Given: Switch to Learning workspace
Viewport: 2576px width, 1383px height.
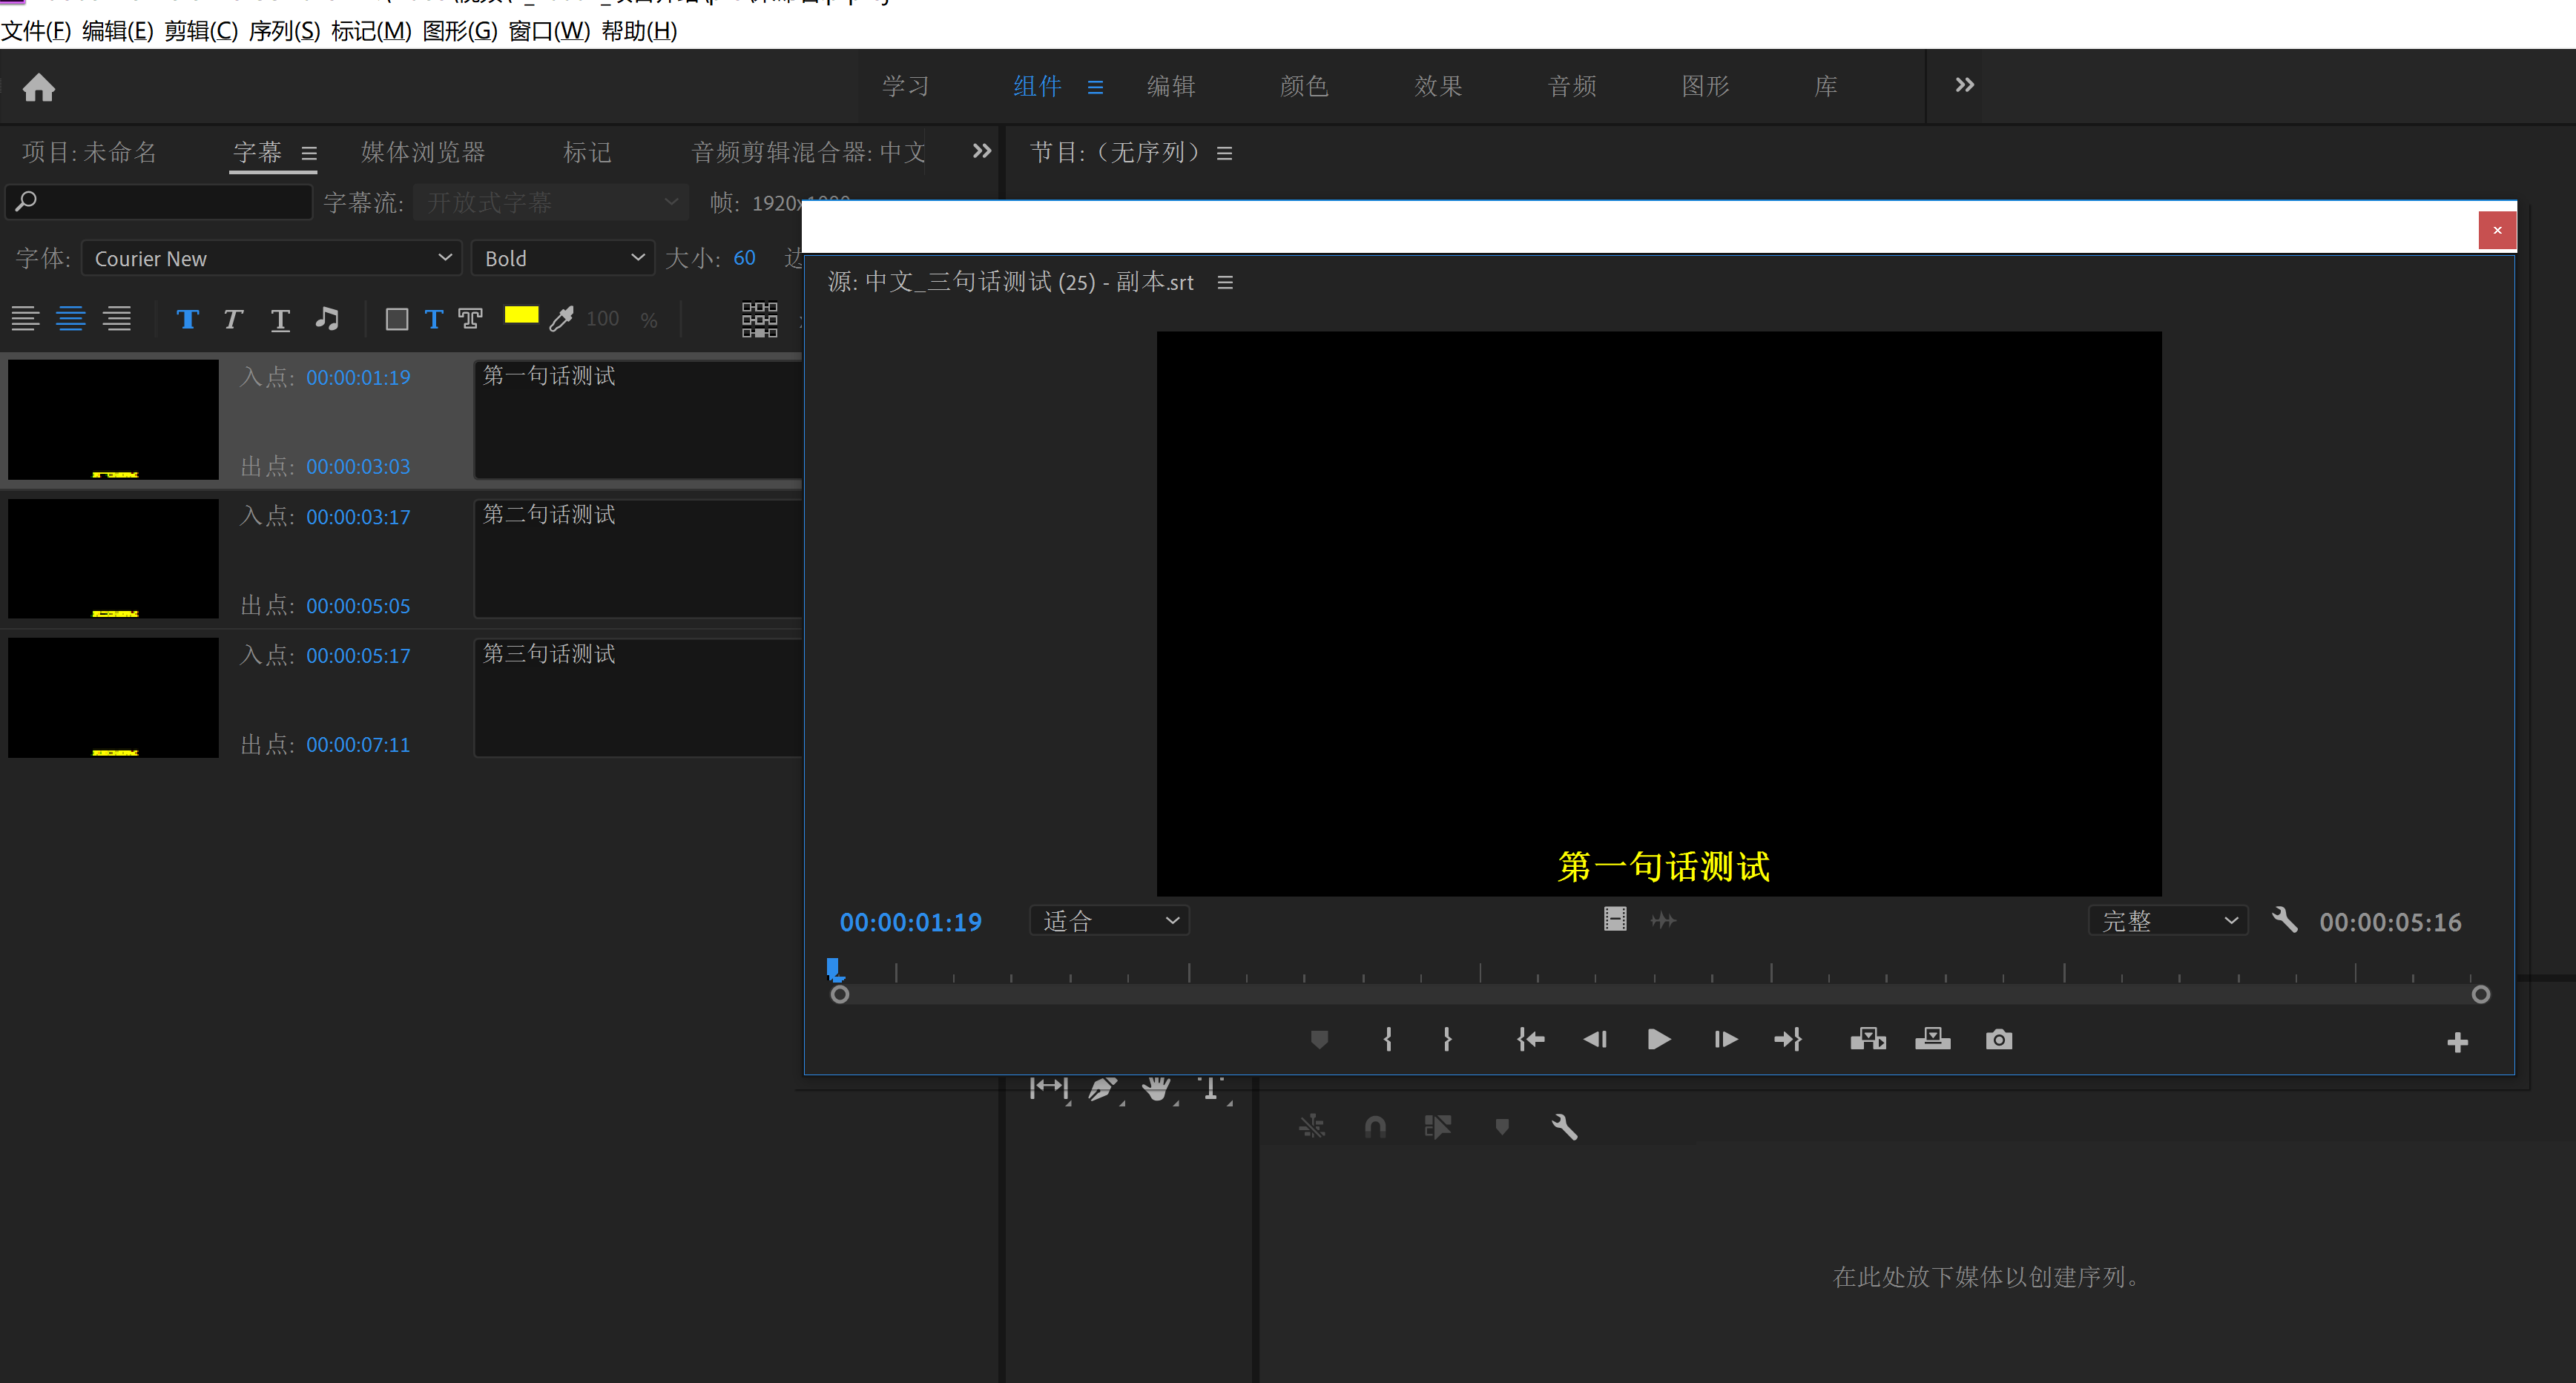Looking at the screenshot, I should (905, 86).
